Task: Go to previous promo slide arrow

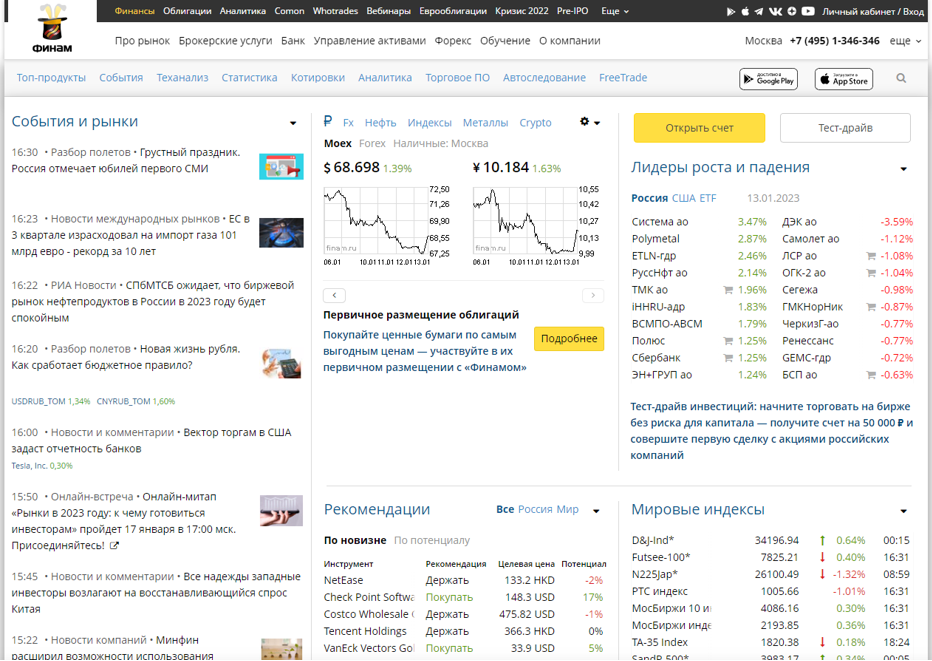Action: [x=334, y=295]
